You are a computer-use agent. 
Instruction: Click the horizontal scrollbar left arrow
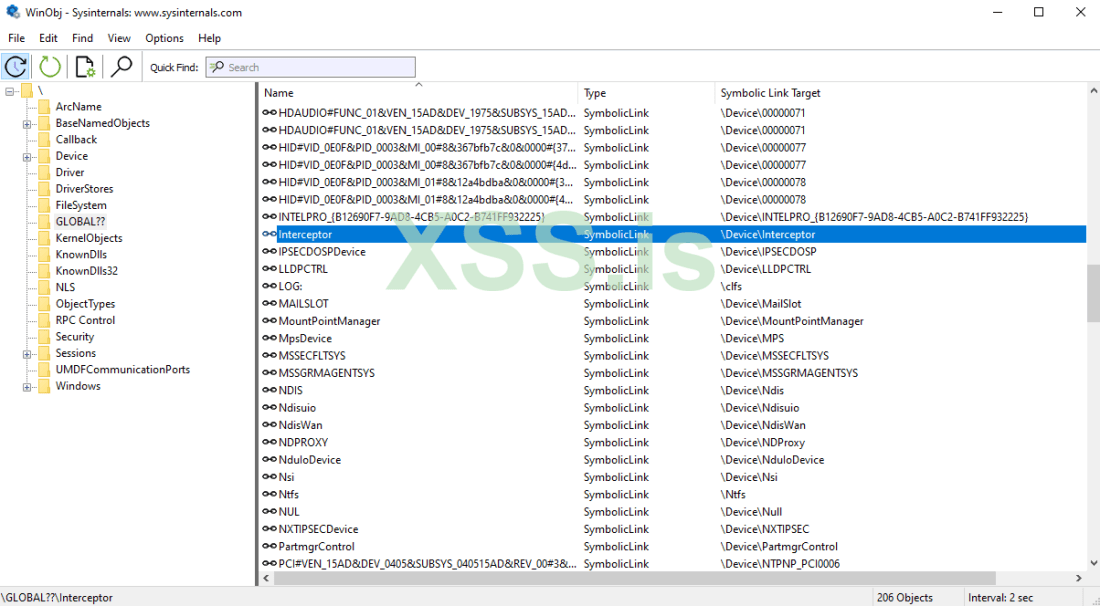pos(266,578)
